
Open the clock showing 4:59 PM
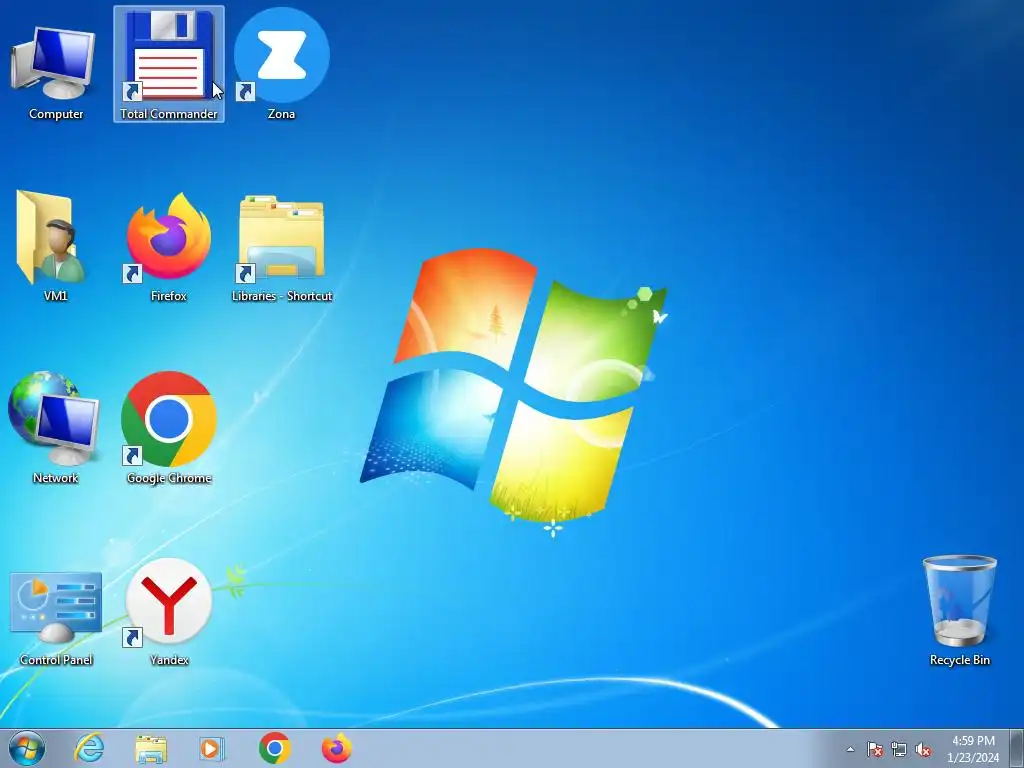coord(973,749)
